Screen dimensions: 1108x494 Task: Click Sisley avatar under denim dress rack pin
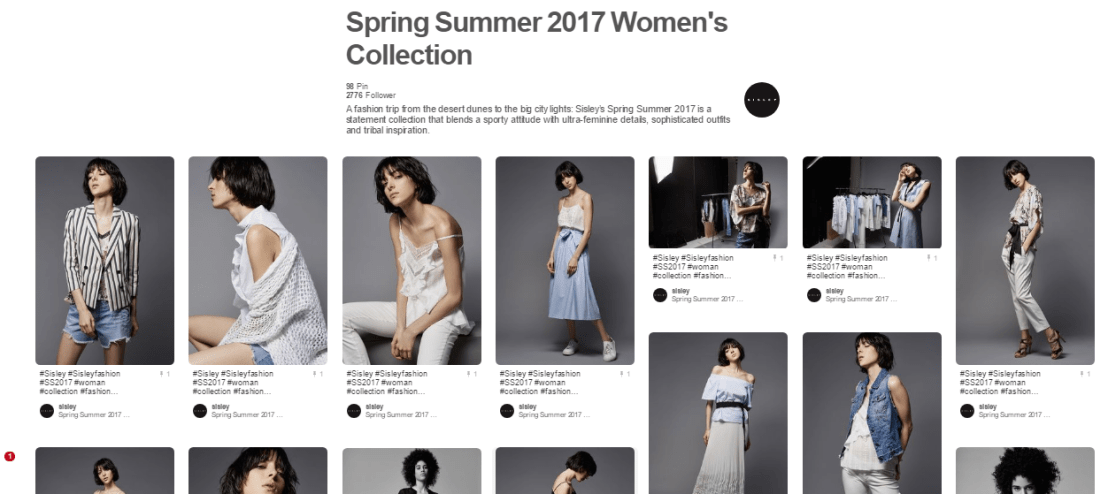[814, 295]
